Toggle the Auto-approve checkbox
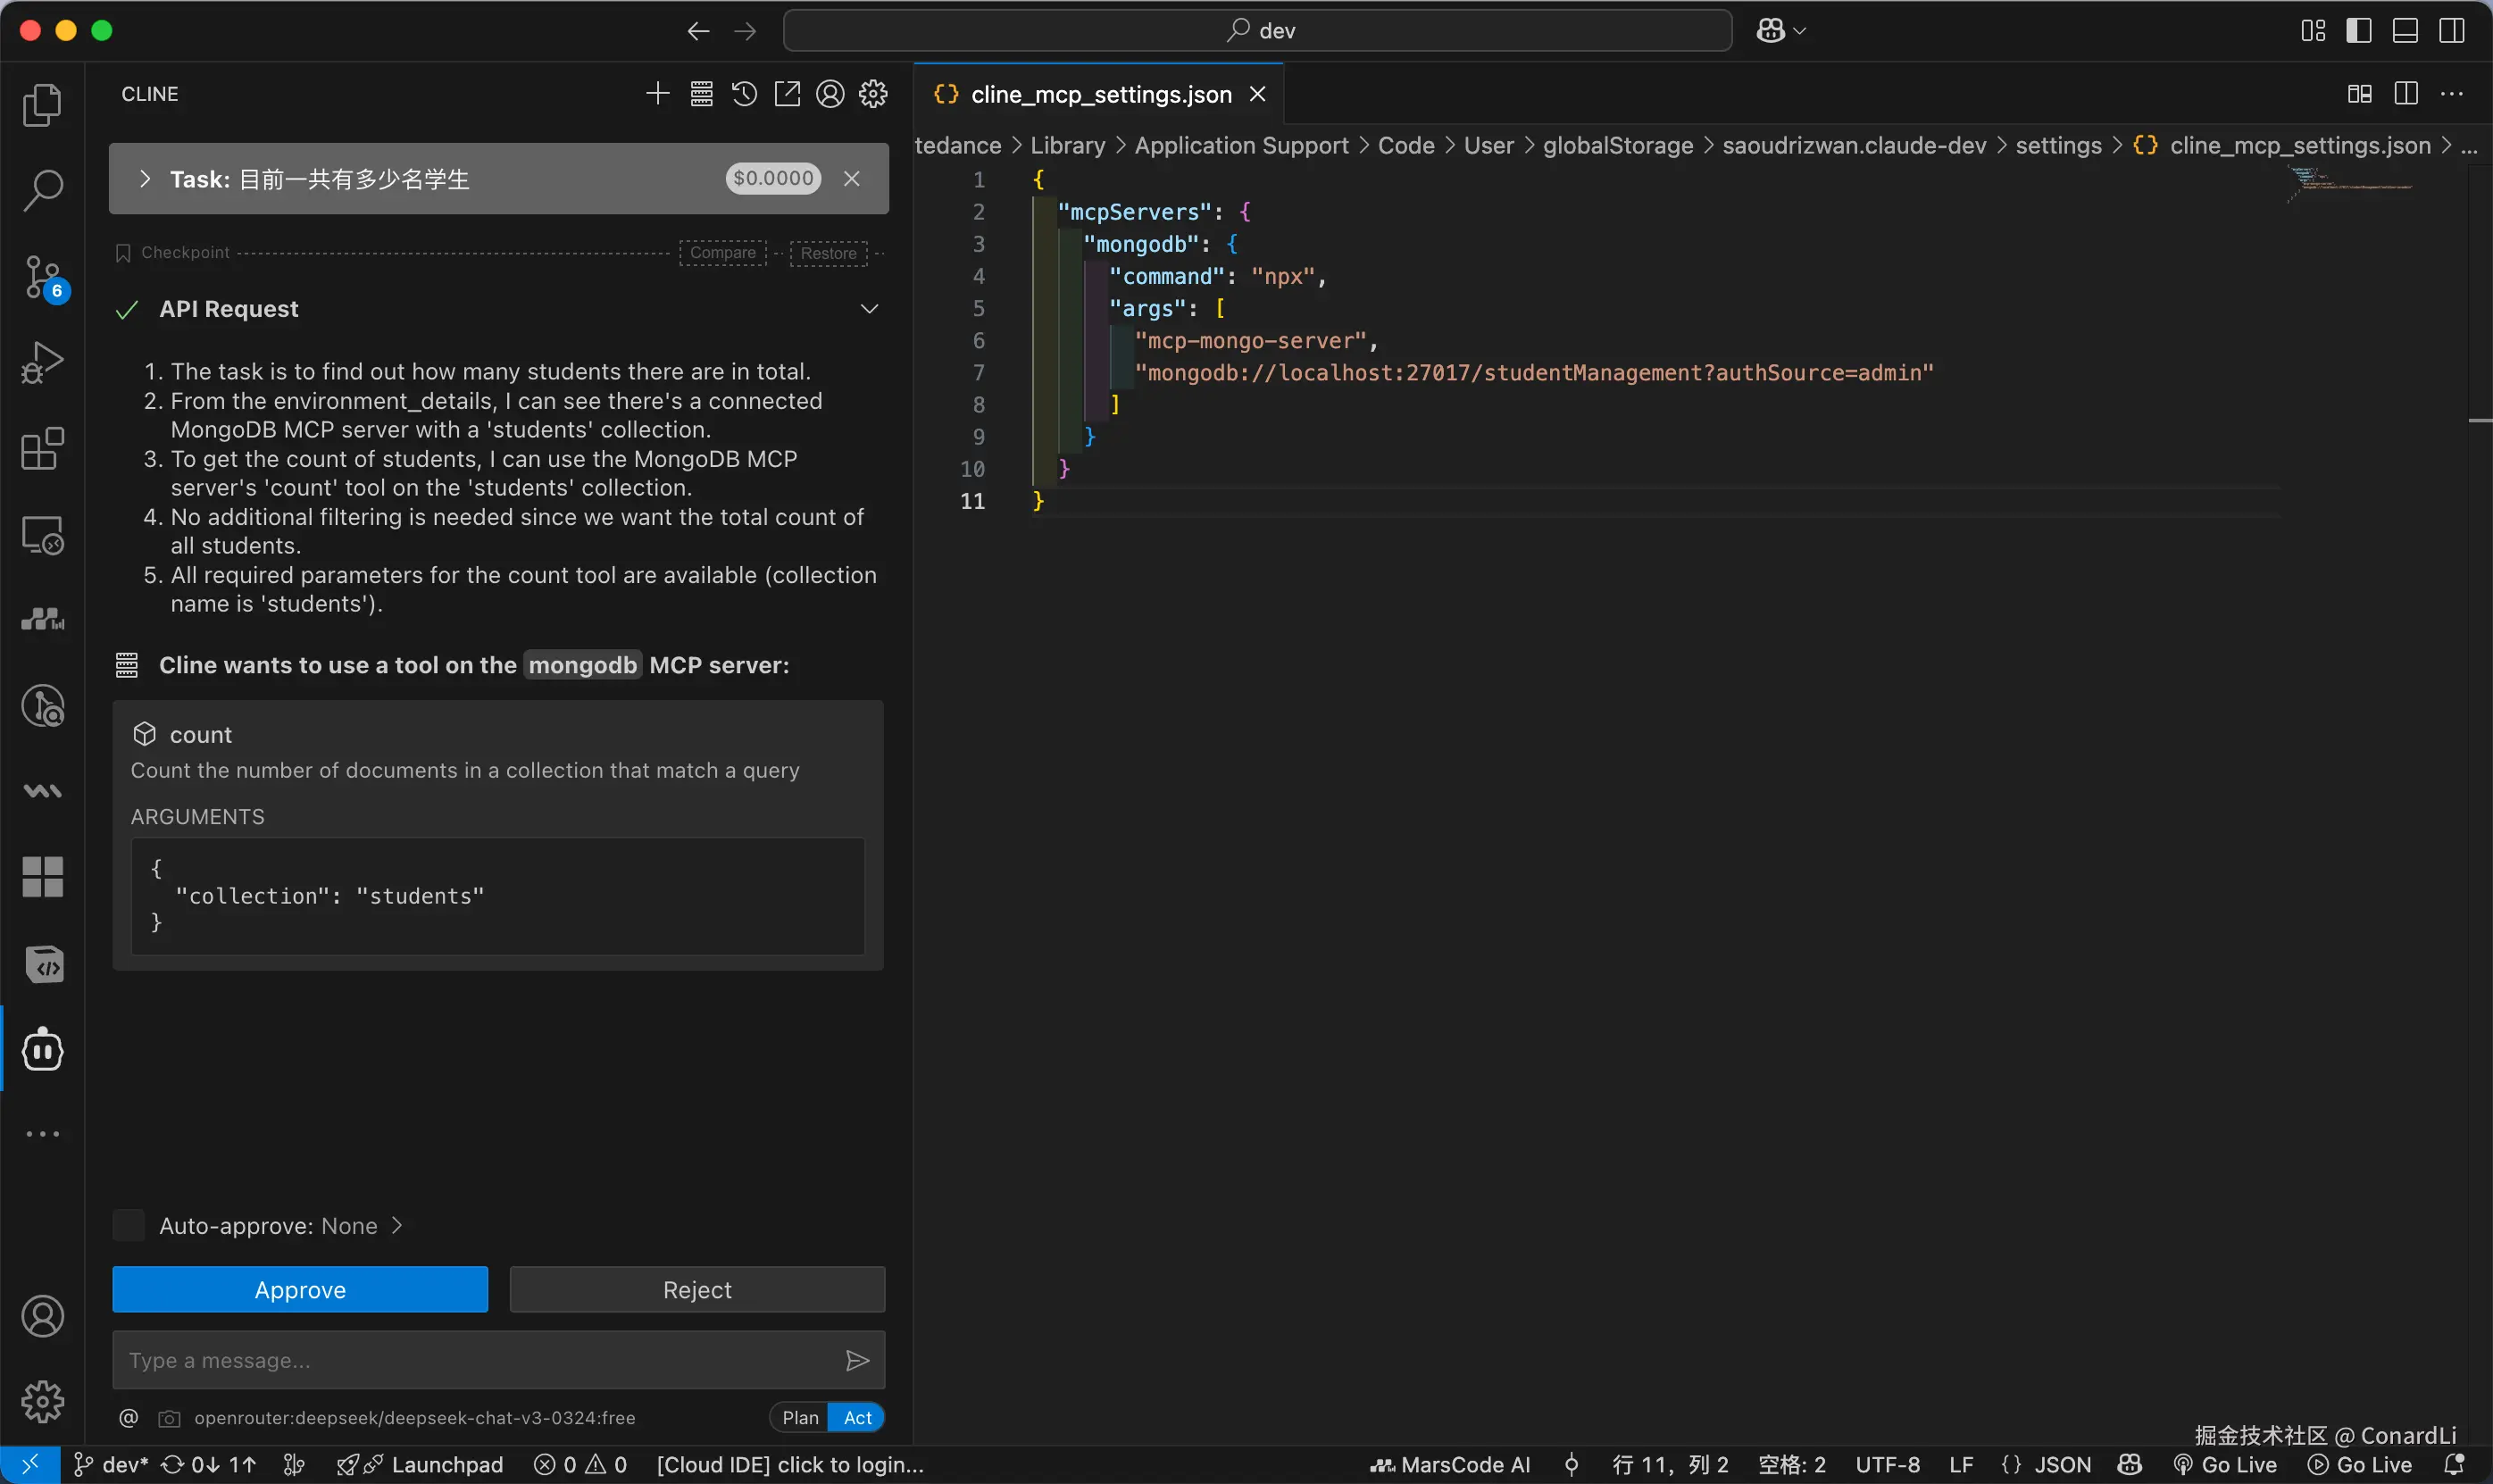 pos(129,1226)
